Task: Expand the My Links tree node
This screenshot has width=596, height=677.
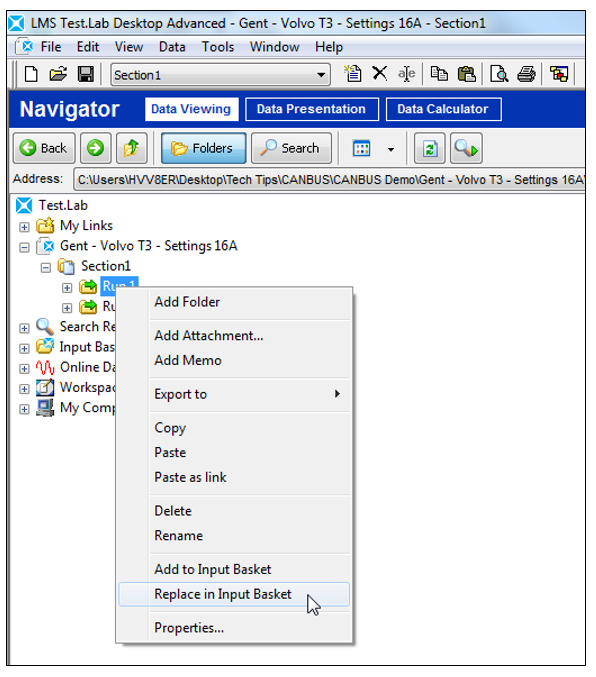Action: click(x=24, y=227)
